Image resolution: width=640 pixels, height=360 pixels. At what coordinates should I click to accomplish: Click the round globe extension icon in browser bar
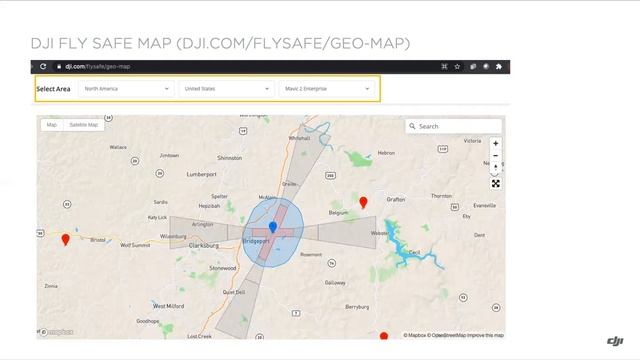[x=486, y=67]
